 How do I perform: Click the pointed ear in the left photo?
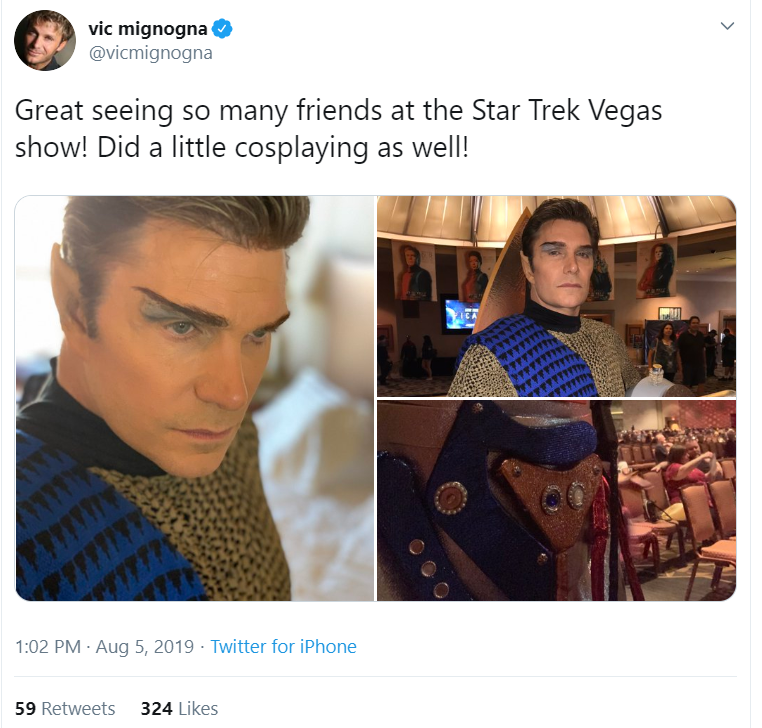pos(67,289)
